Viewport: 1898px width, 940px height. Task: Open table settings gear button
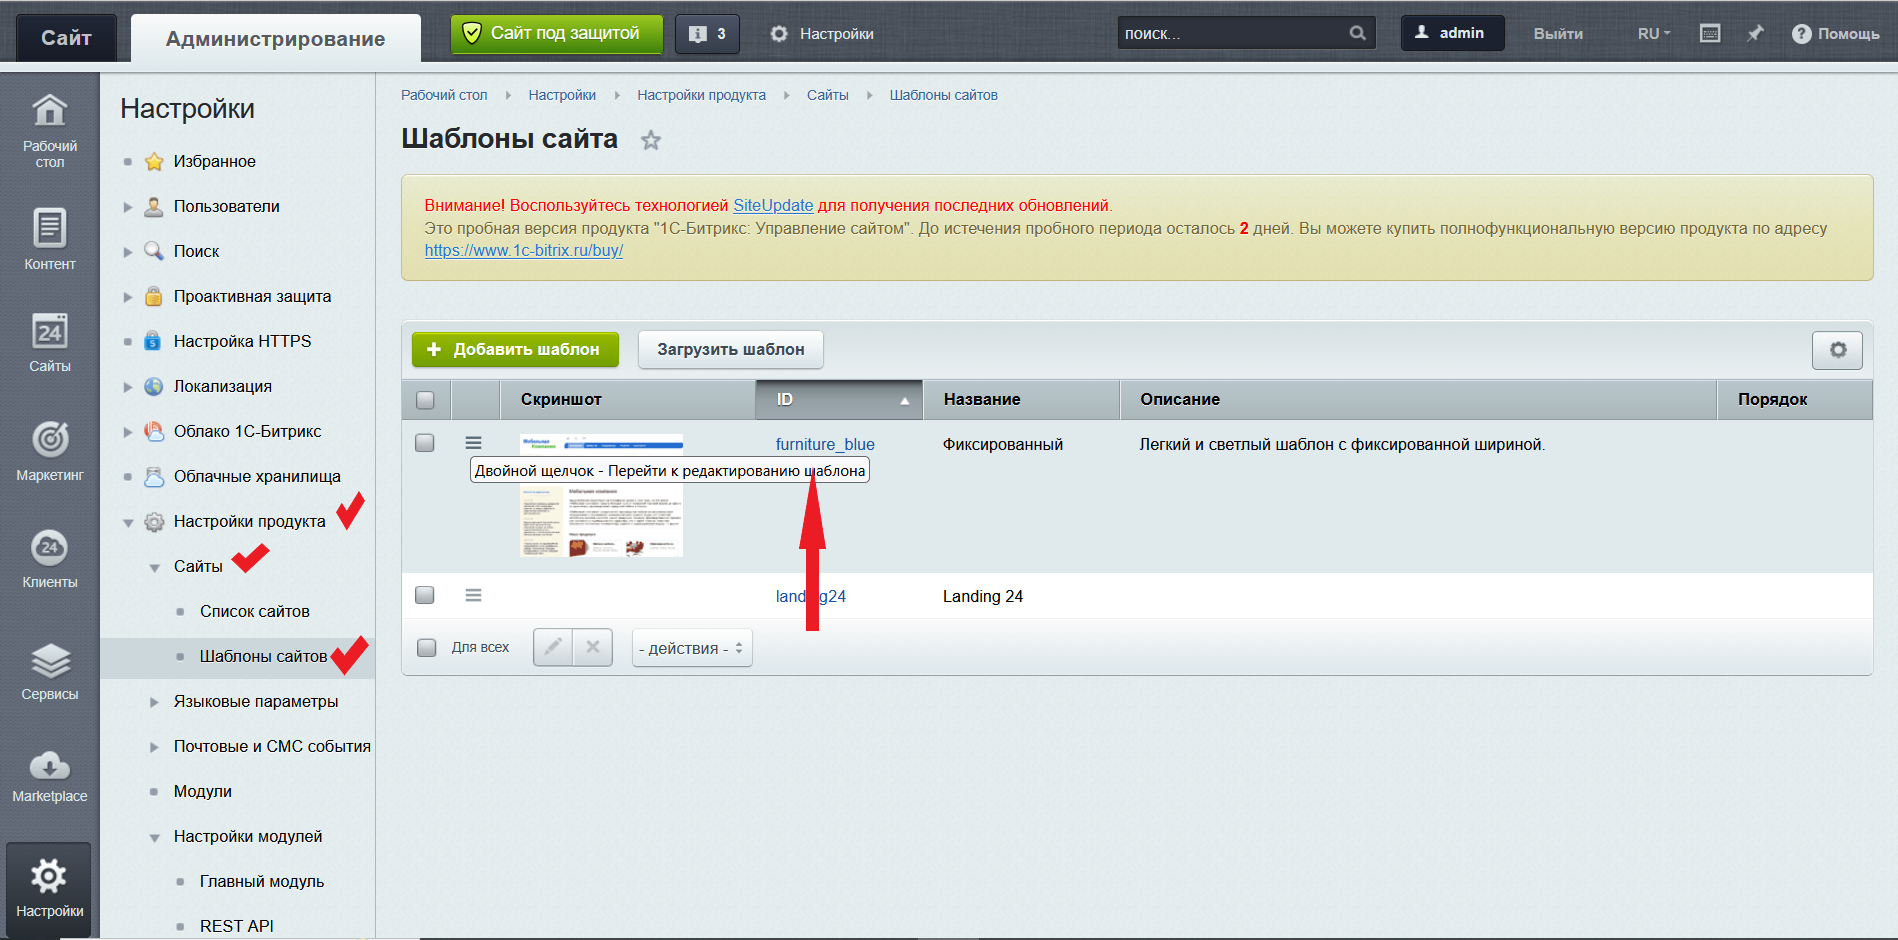1837,350
